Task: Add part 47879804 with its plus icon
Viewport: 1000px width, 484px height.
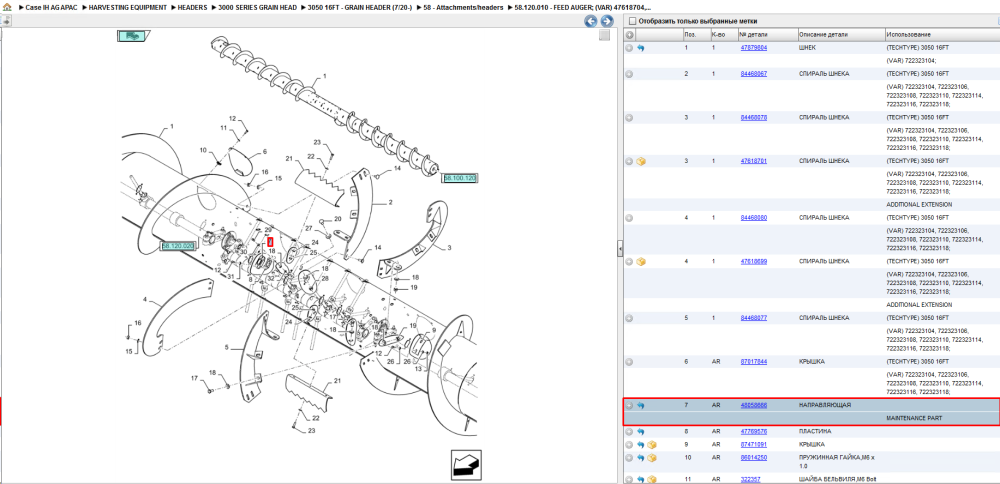Action: tap(629, 48)
